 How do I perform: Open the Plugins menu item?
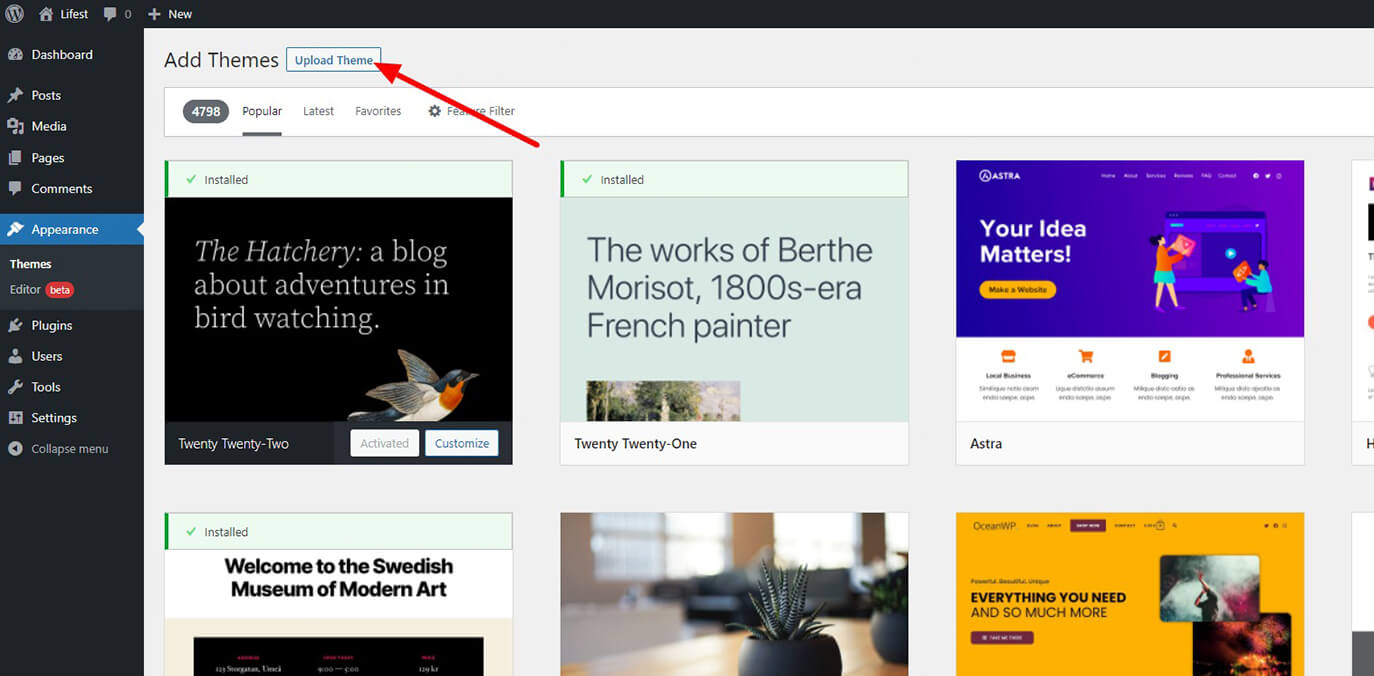tap(72, 326)
